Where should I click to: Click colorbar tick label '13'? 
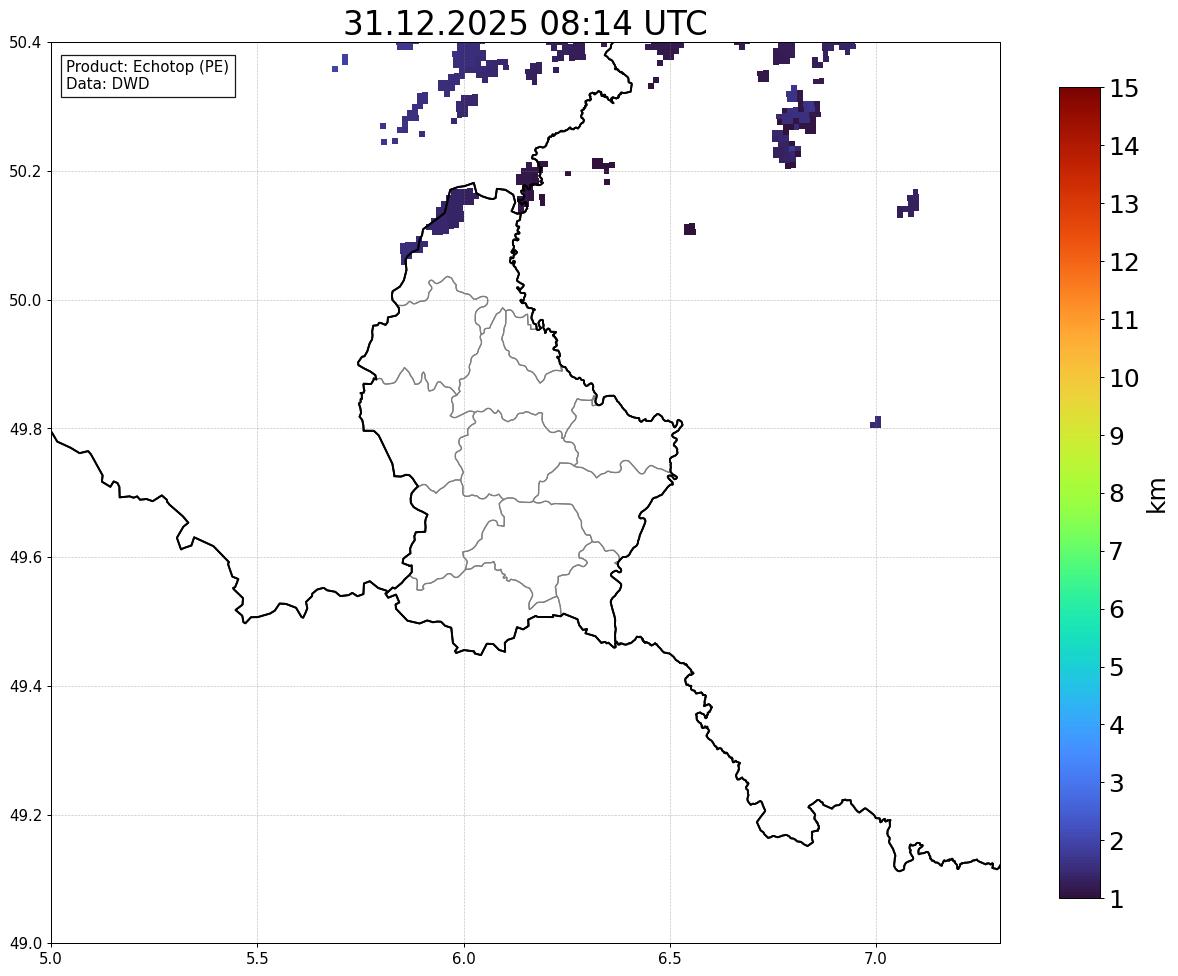(1124, 204)
